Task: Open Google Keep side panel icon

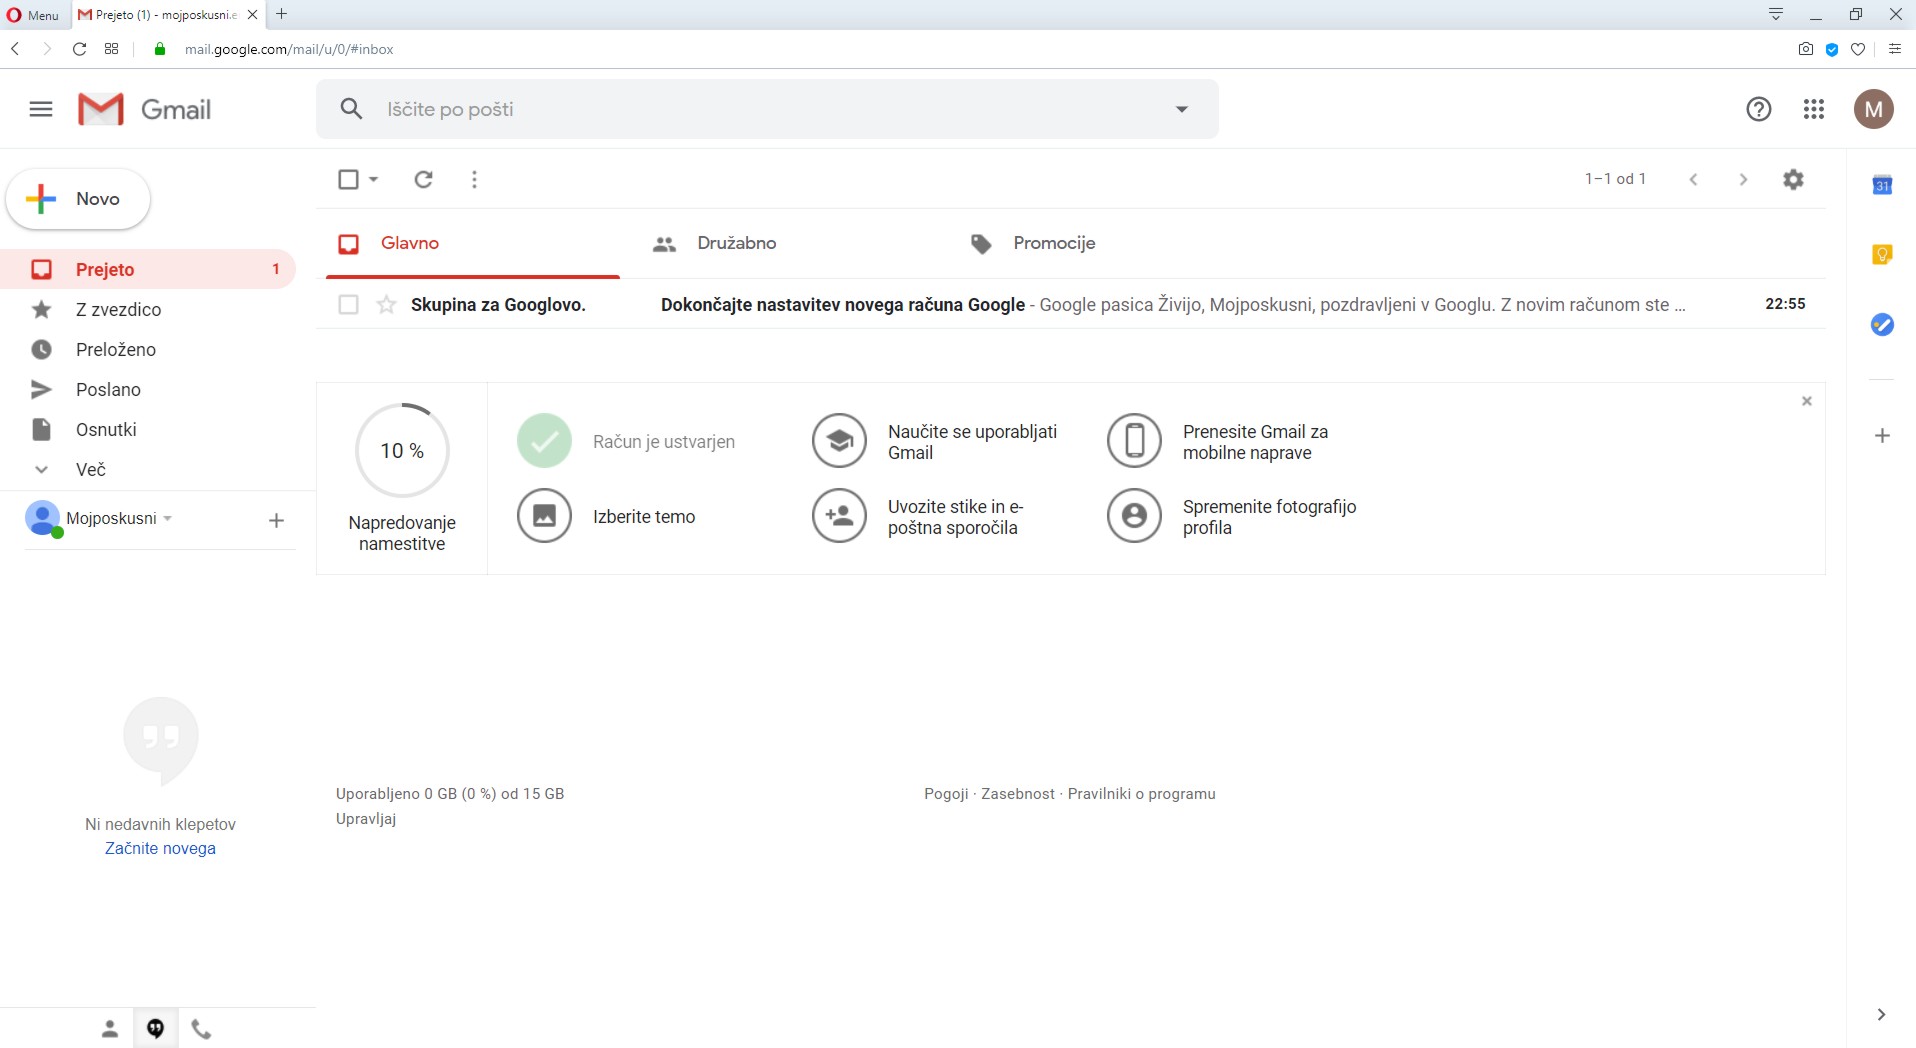Action: (1882, 255)
